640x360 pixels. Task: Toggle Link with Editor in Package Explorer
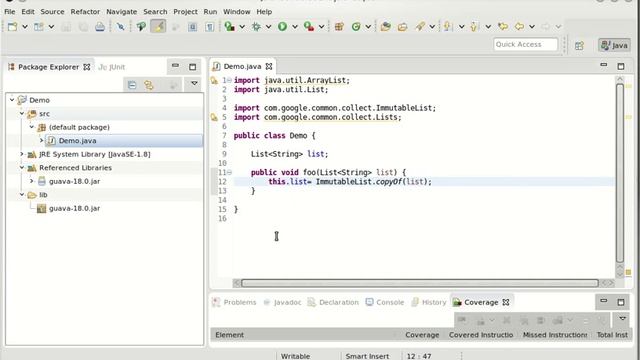pyautogui.click(x=149, y=85)
